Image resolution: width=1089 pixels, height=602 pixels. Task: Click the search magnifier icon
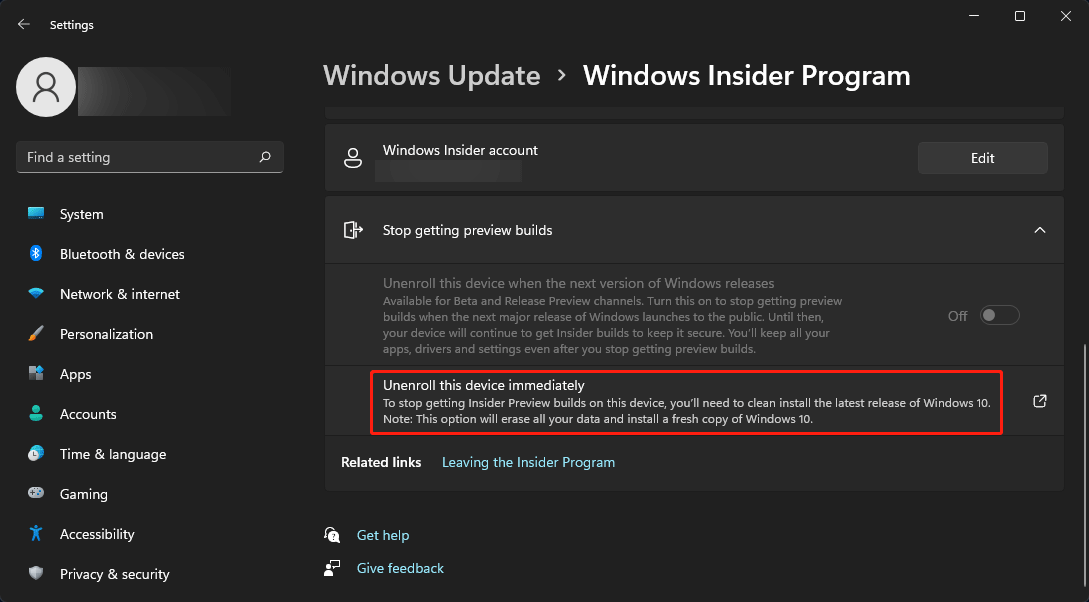click(x=265, y=157)
